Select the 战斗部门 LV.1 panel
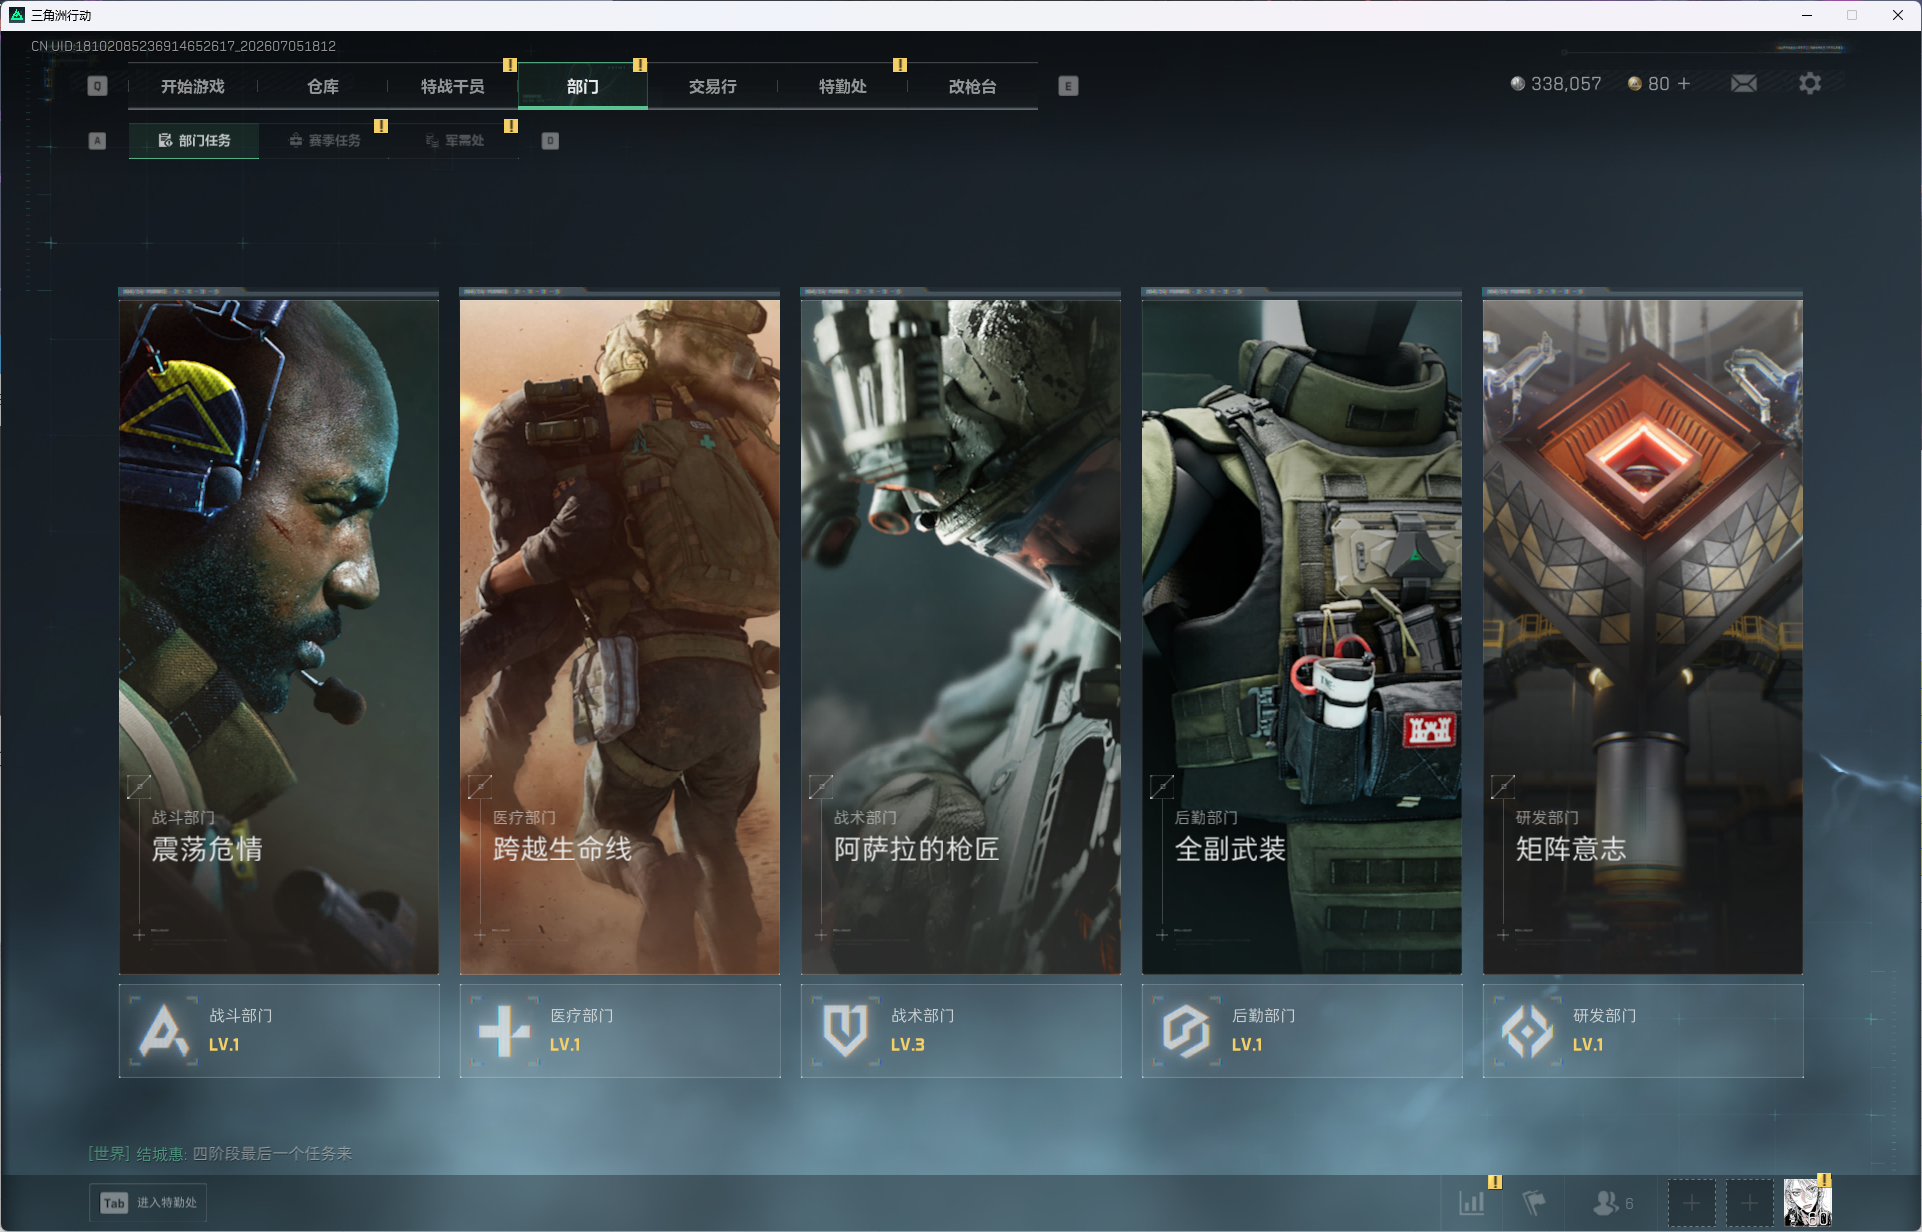Viewport: 1922px width, 1232px height. (x=279, y=1031)
